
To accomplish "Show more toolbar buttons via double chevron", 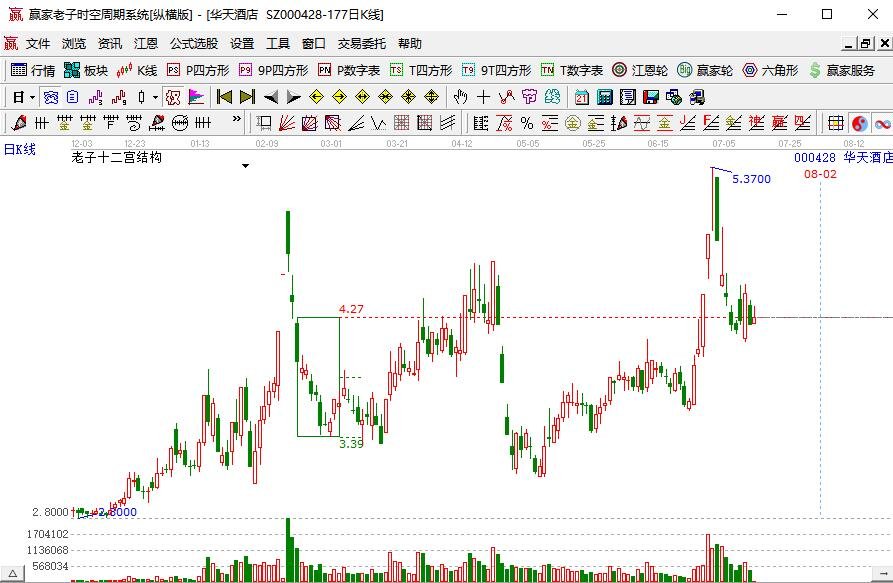I will pyautogui.click(x=237, y=120).
